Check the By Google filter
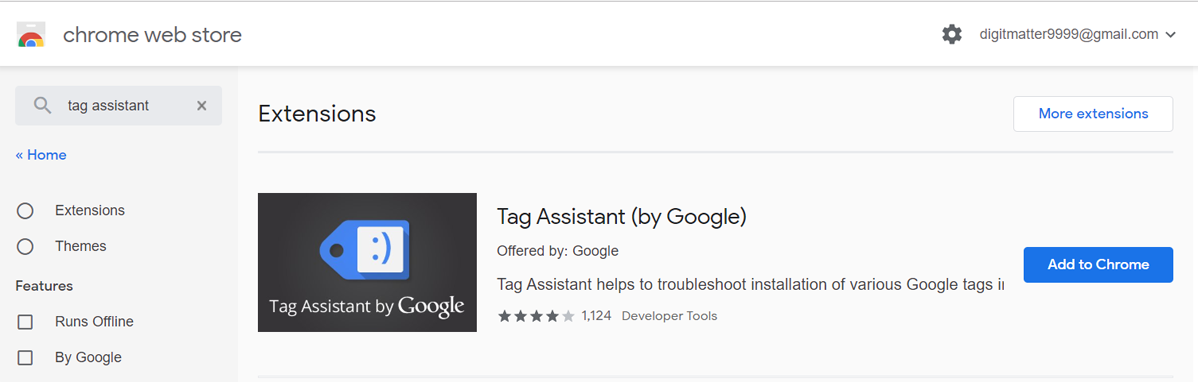1200x382 pixels. point(25,357)
